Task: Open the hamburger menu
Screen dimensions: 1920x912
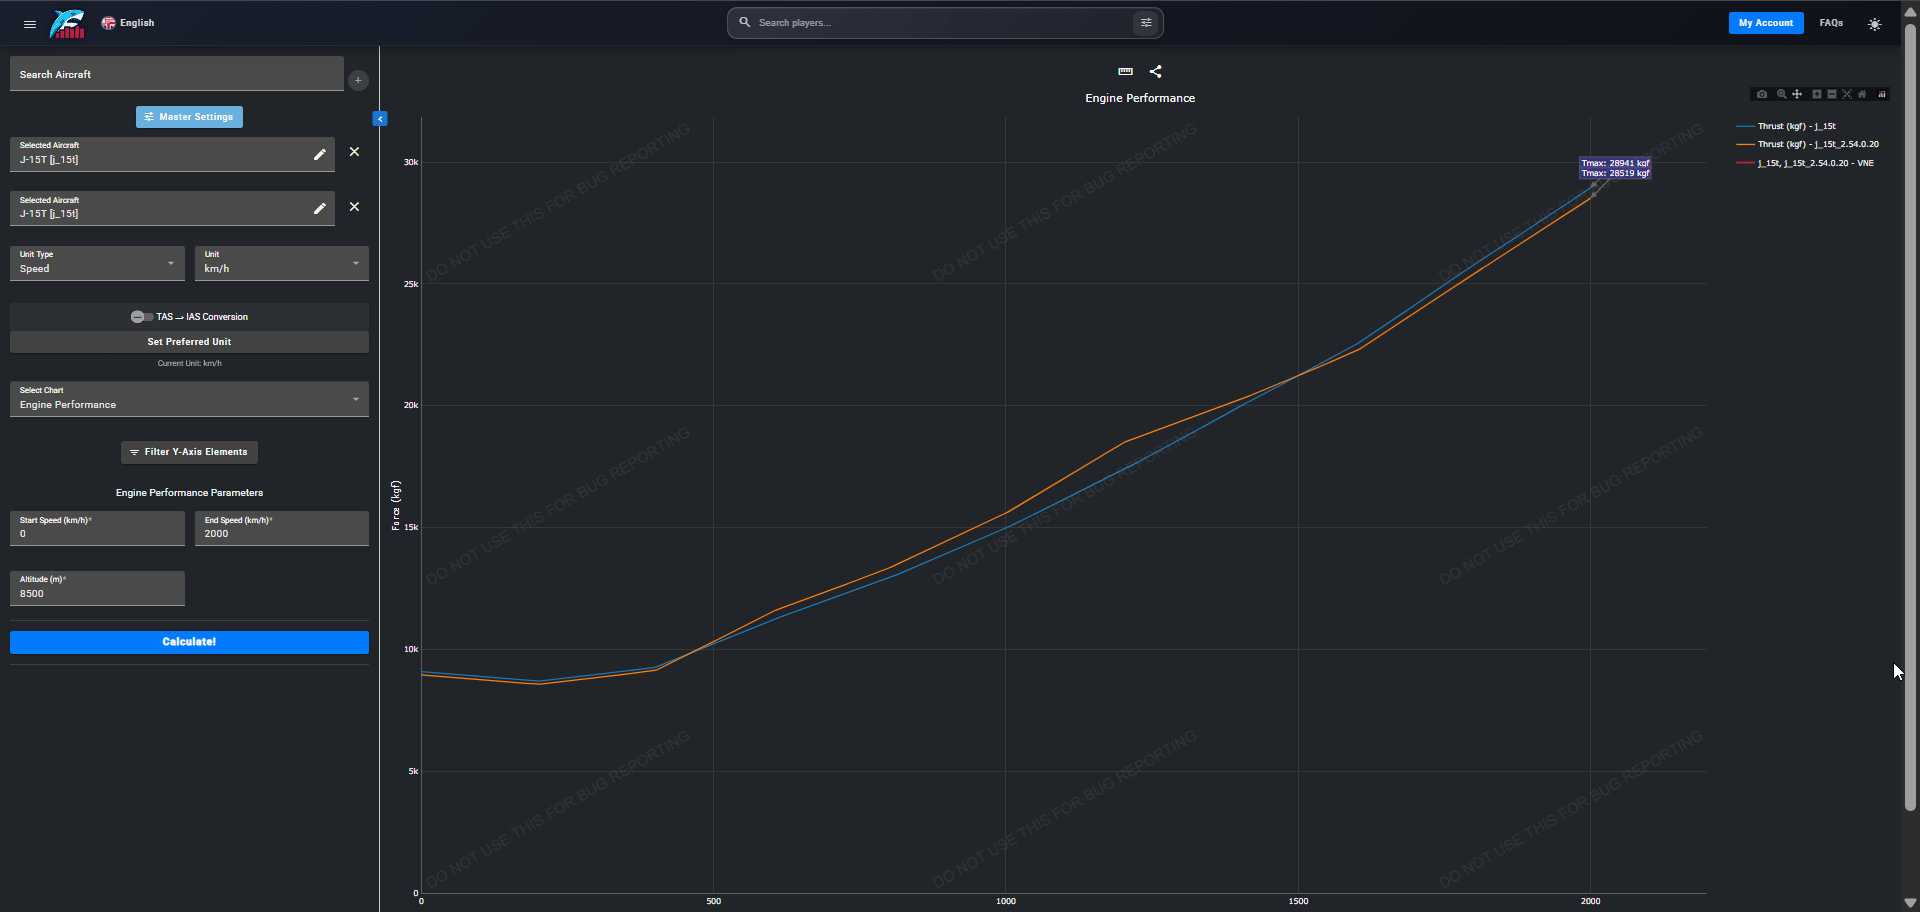Action: click(30, 23)
